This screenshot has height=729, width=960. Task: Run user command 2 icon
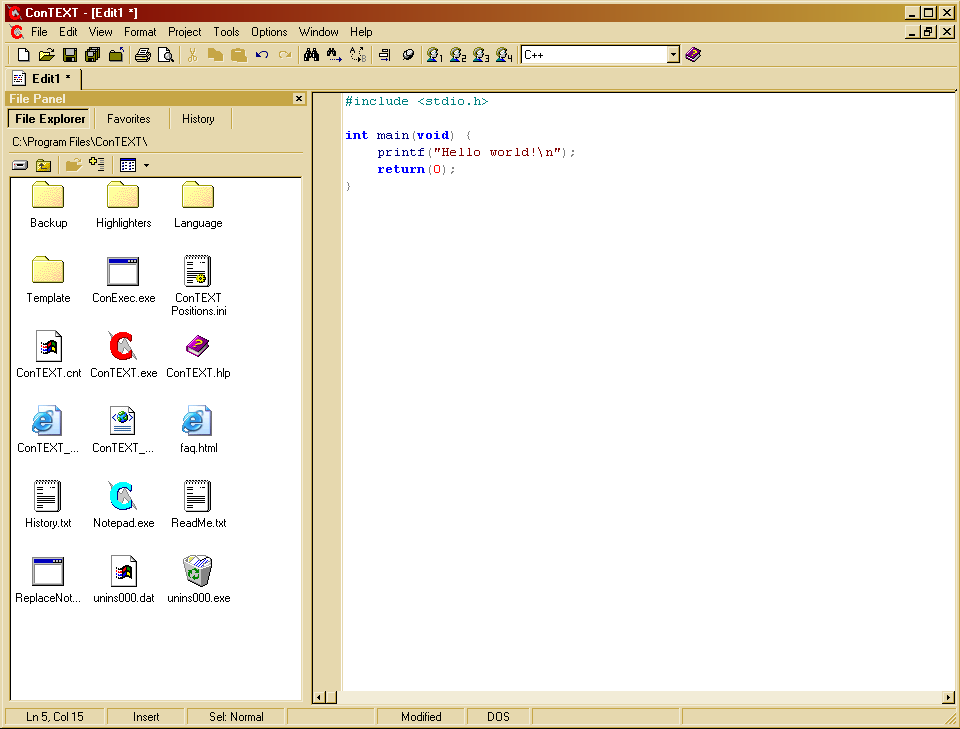coord(458,55)
